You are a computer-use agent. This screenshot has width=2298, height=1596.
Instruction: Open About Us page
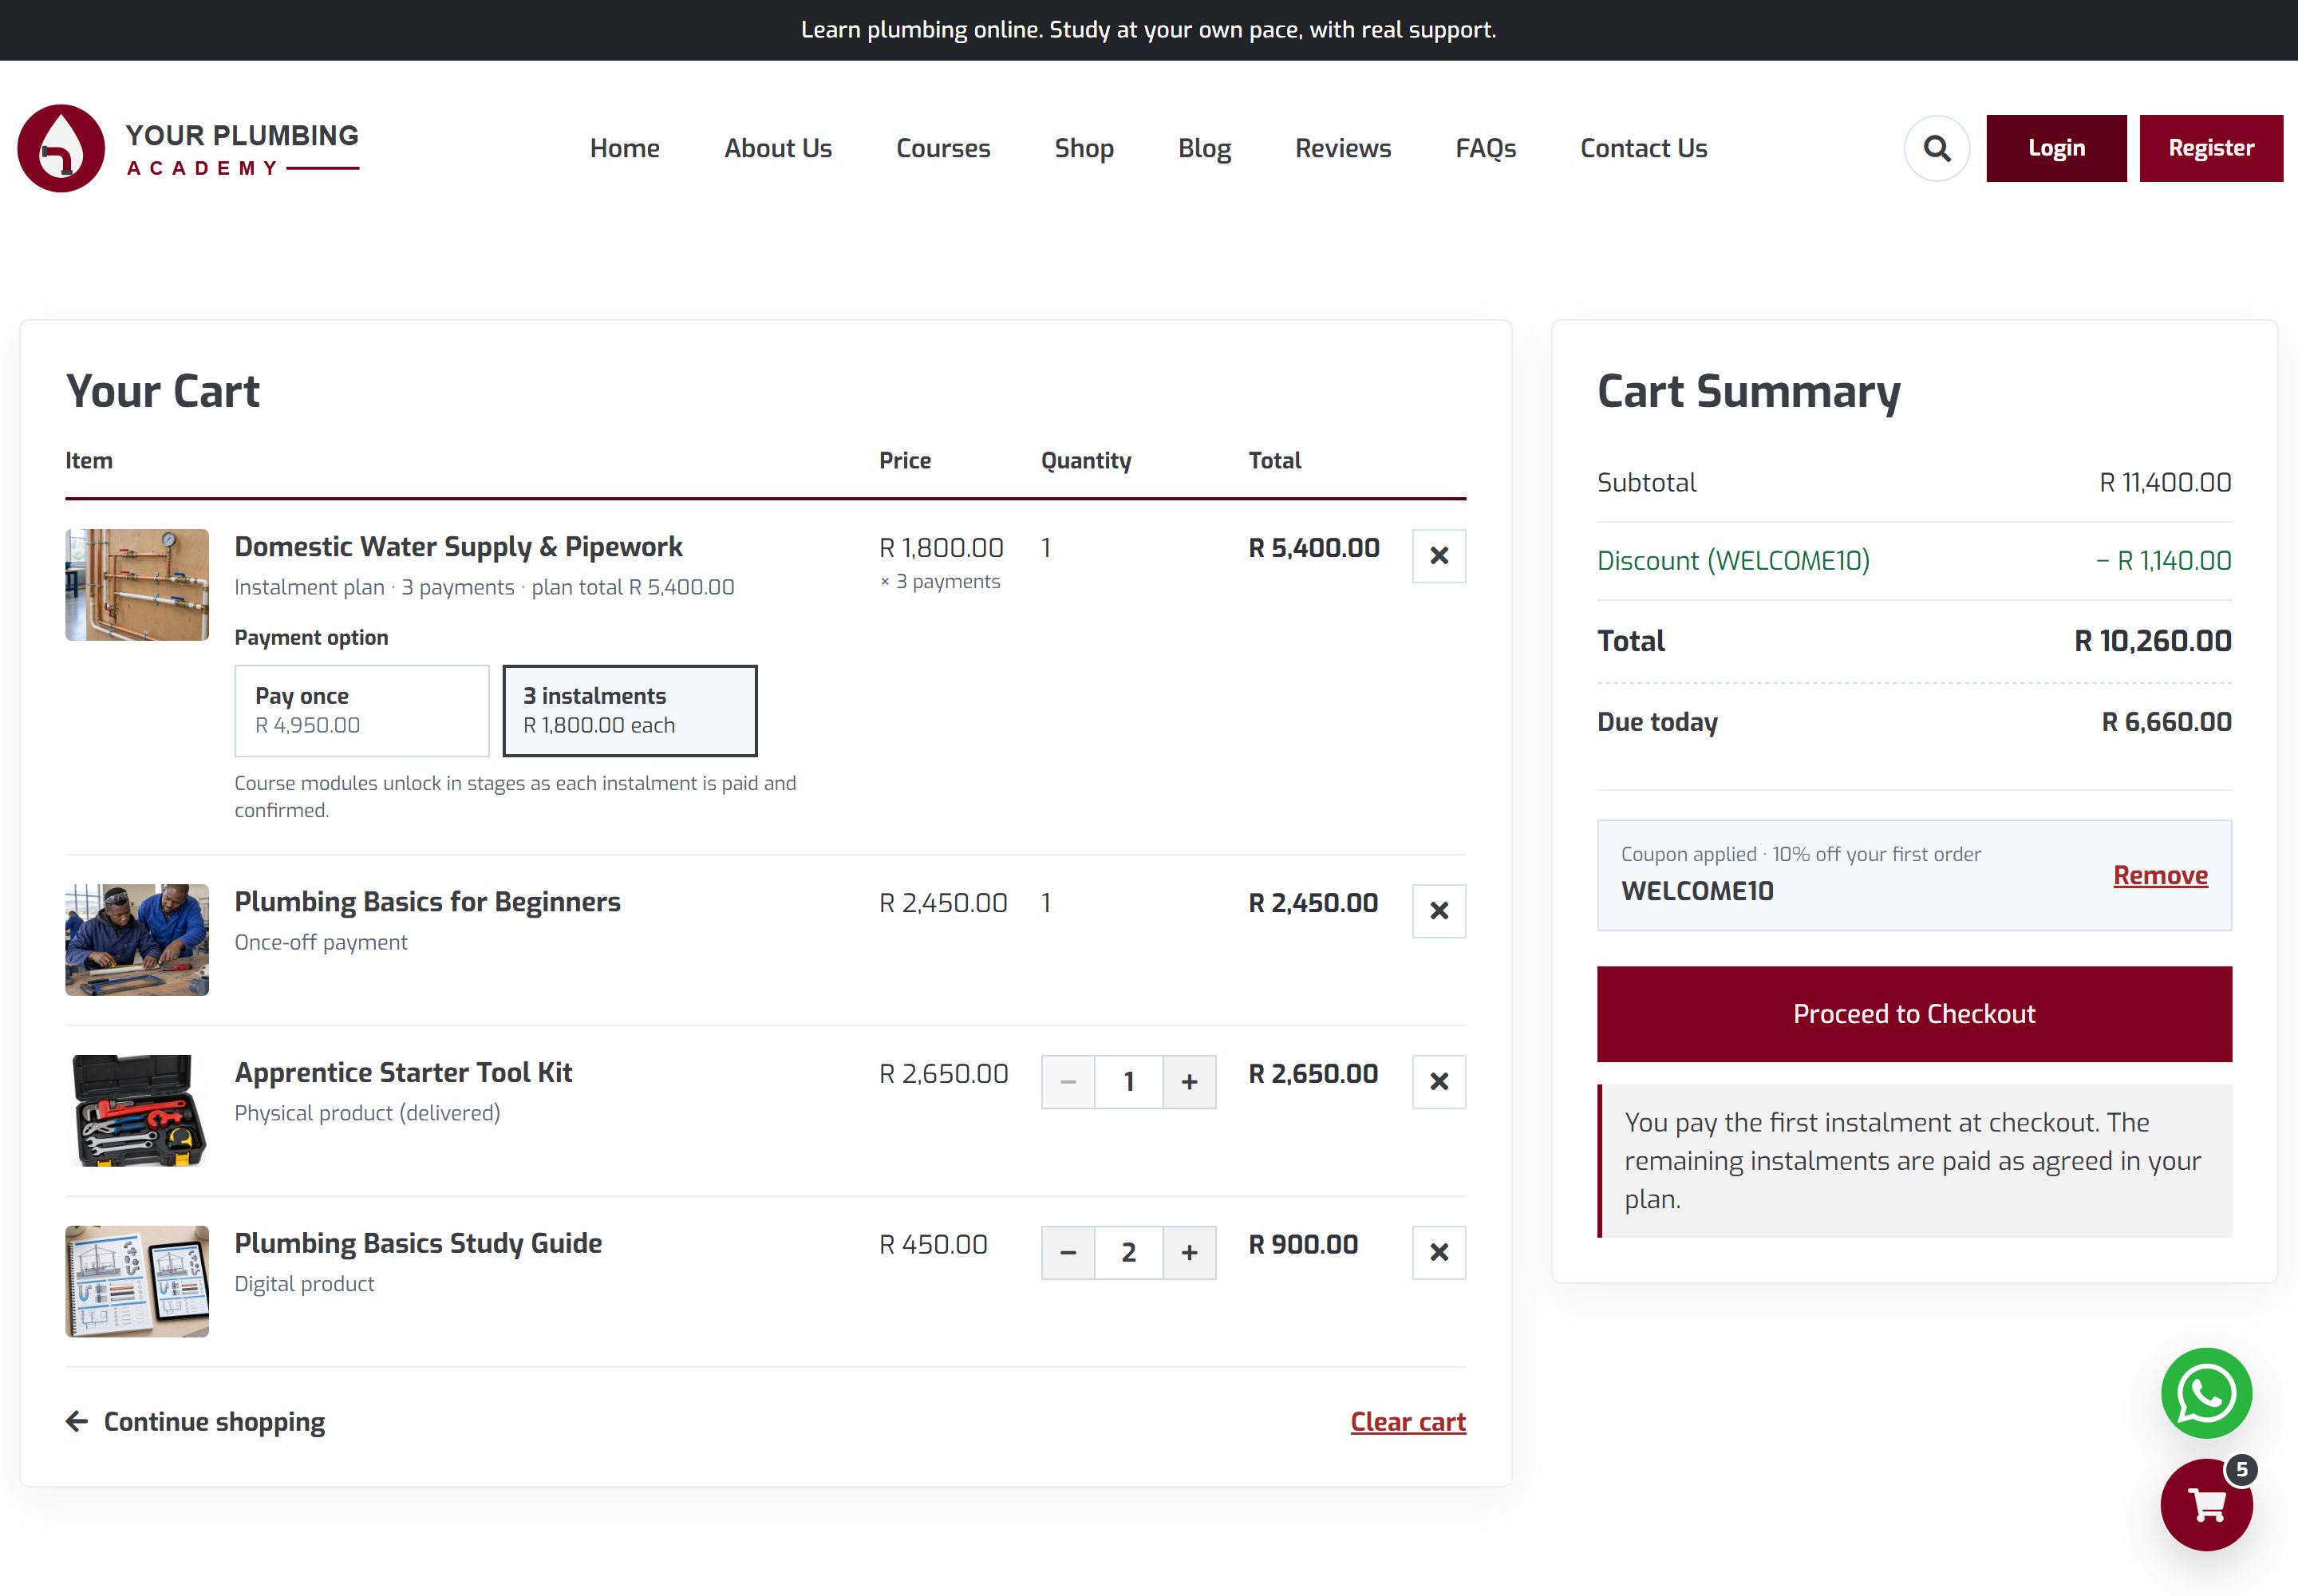coord(778,148)
